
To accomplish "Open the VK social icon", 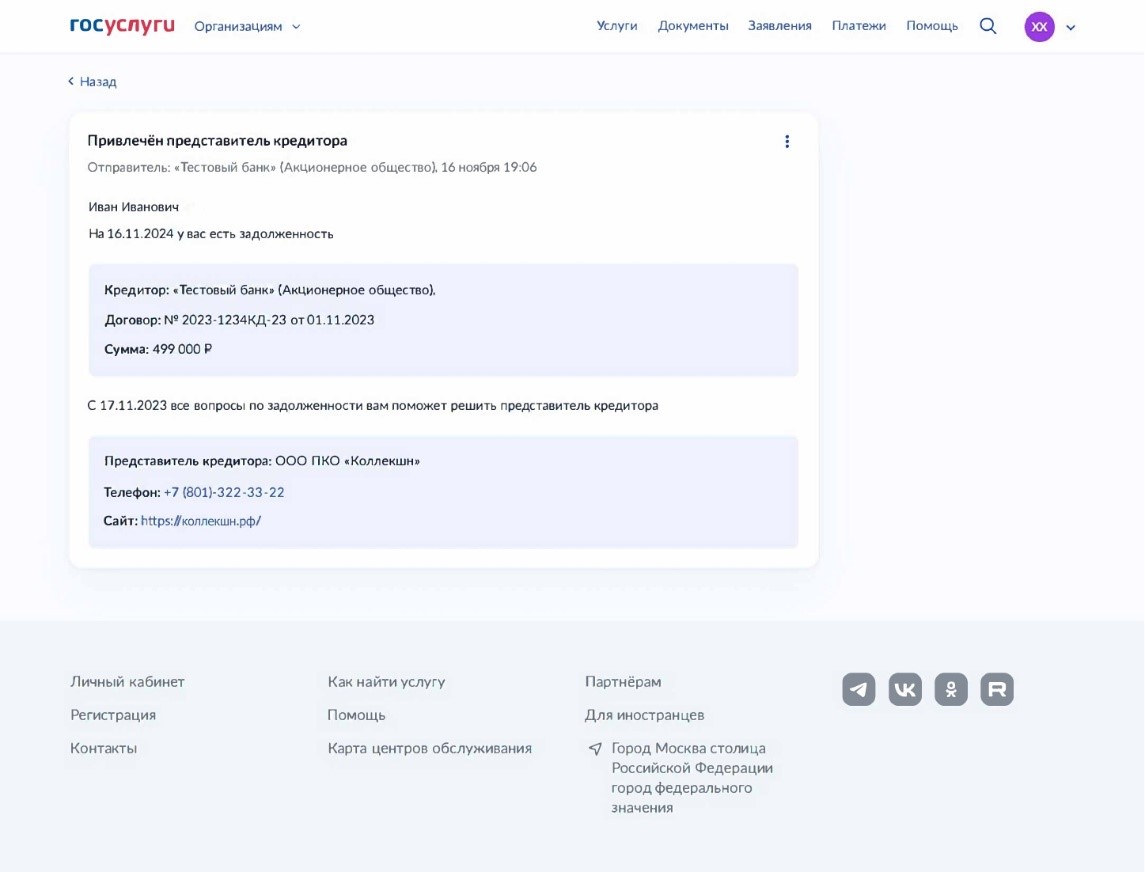I will click(905, 690).
